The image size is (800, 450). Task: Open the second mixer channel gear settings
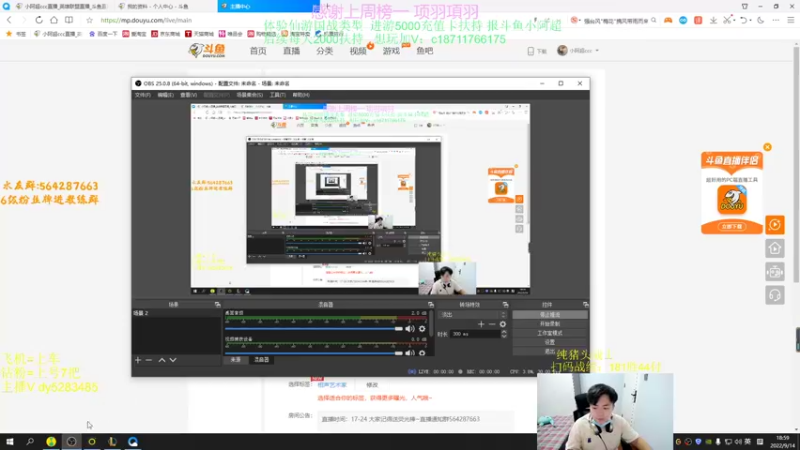pos(422,353)
